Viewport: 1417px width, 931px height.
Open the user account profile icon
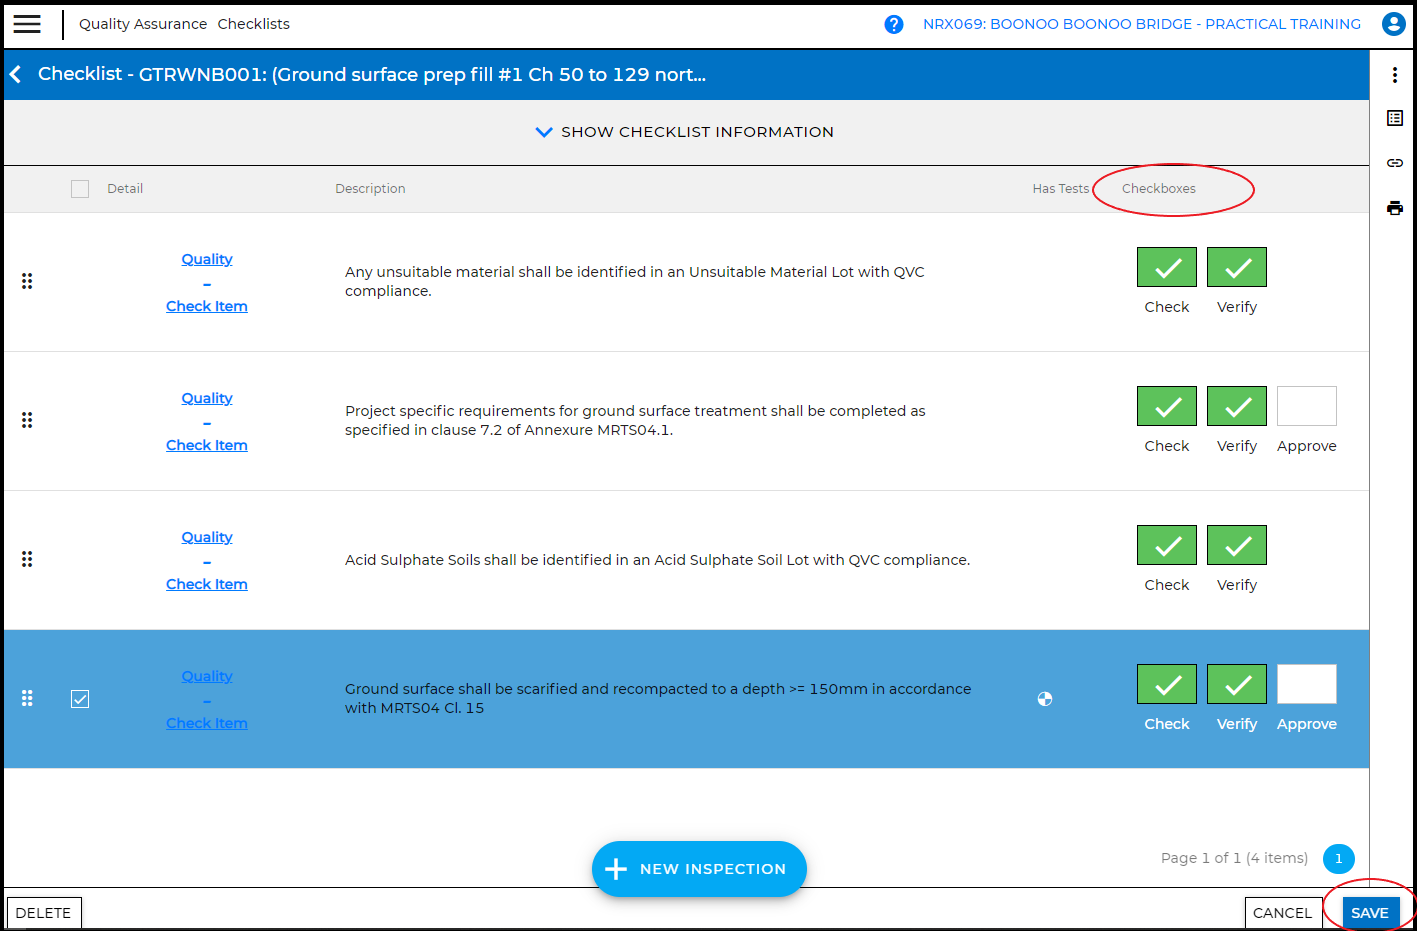coord(1393,24)
